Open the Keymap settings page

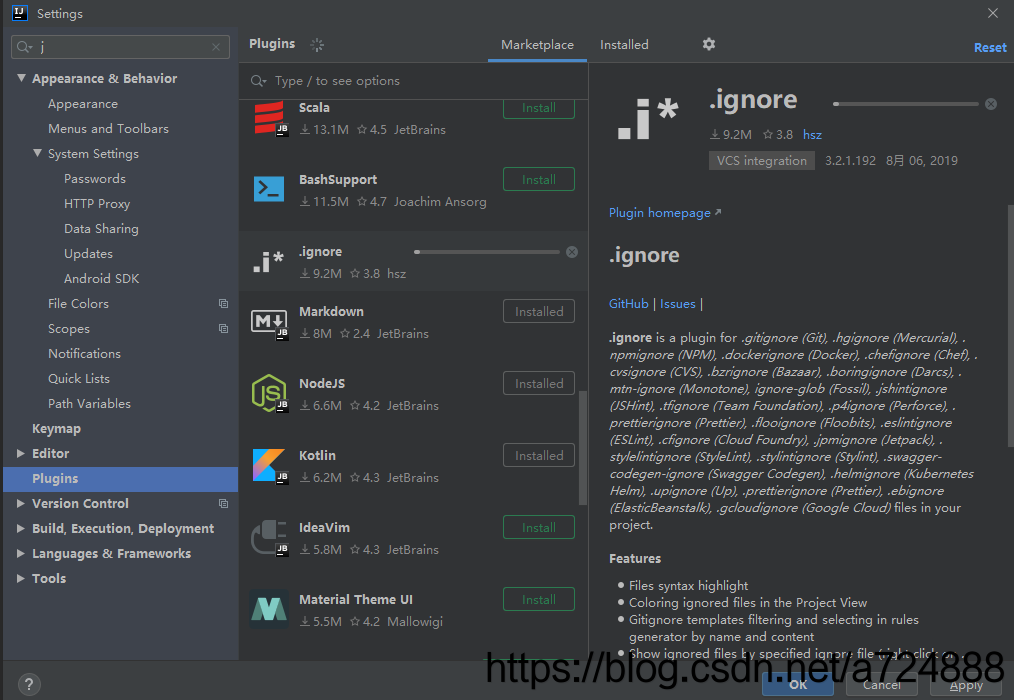point(56,428)
